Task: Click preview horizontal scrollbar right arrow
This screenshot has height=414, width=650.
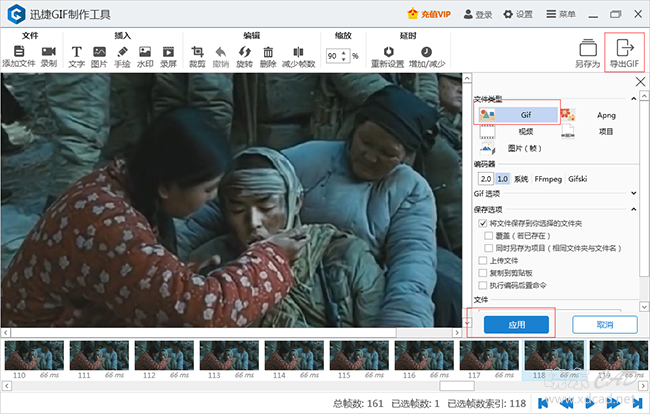Action: point(457,333)
